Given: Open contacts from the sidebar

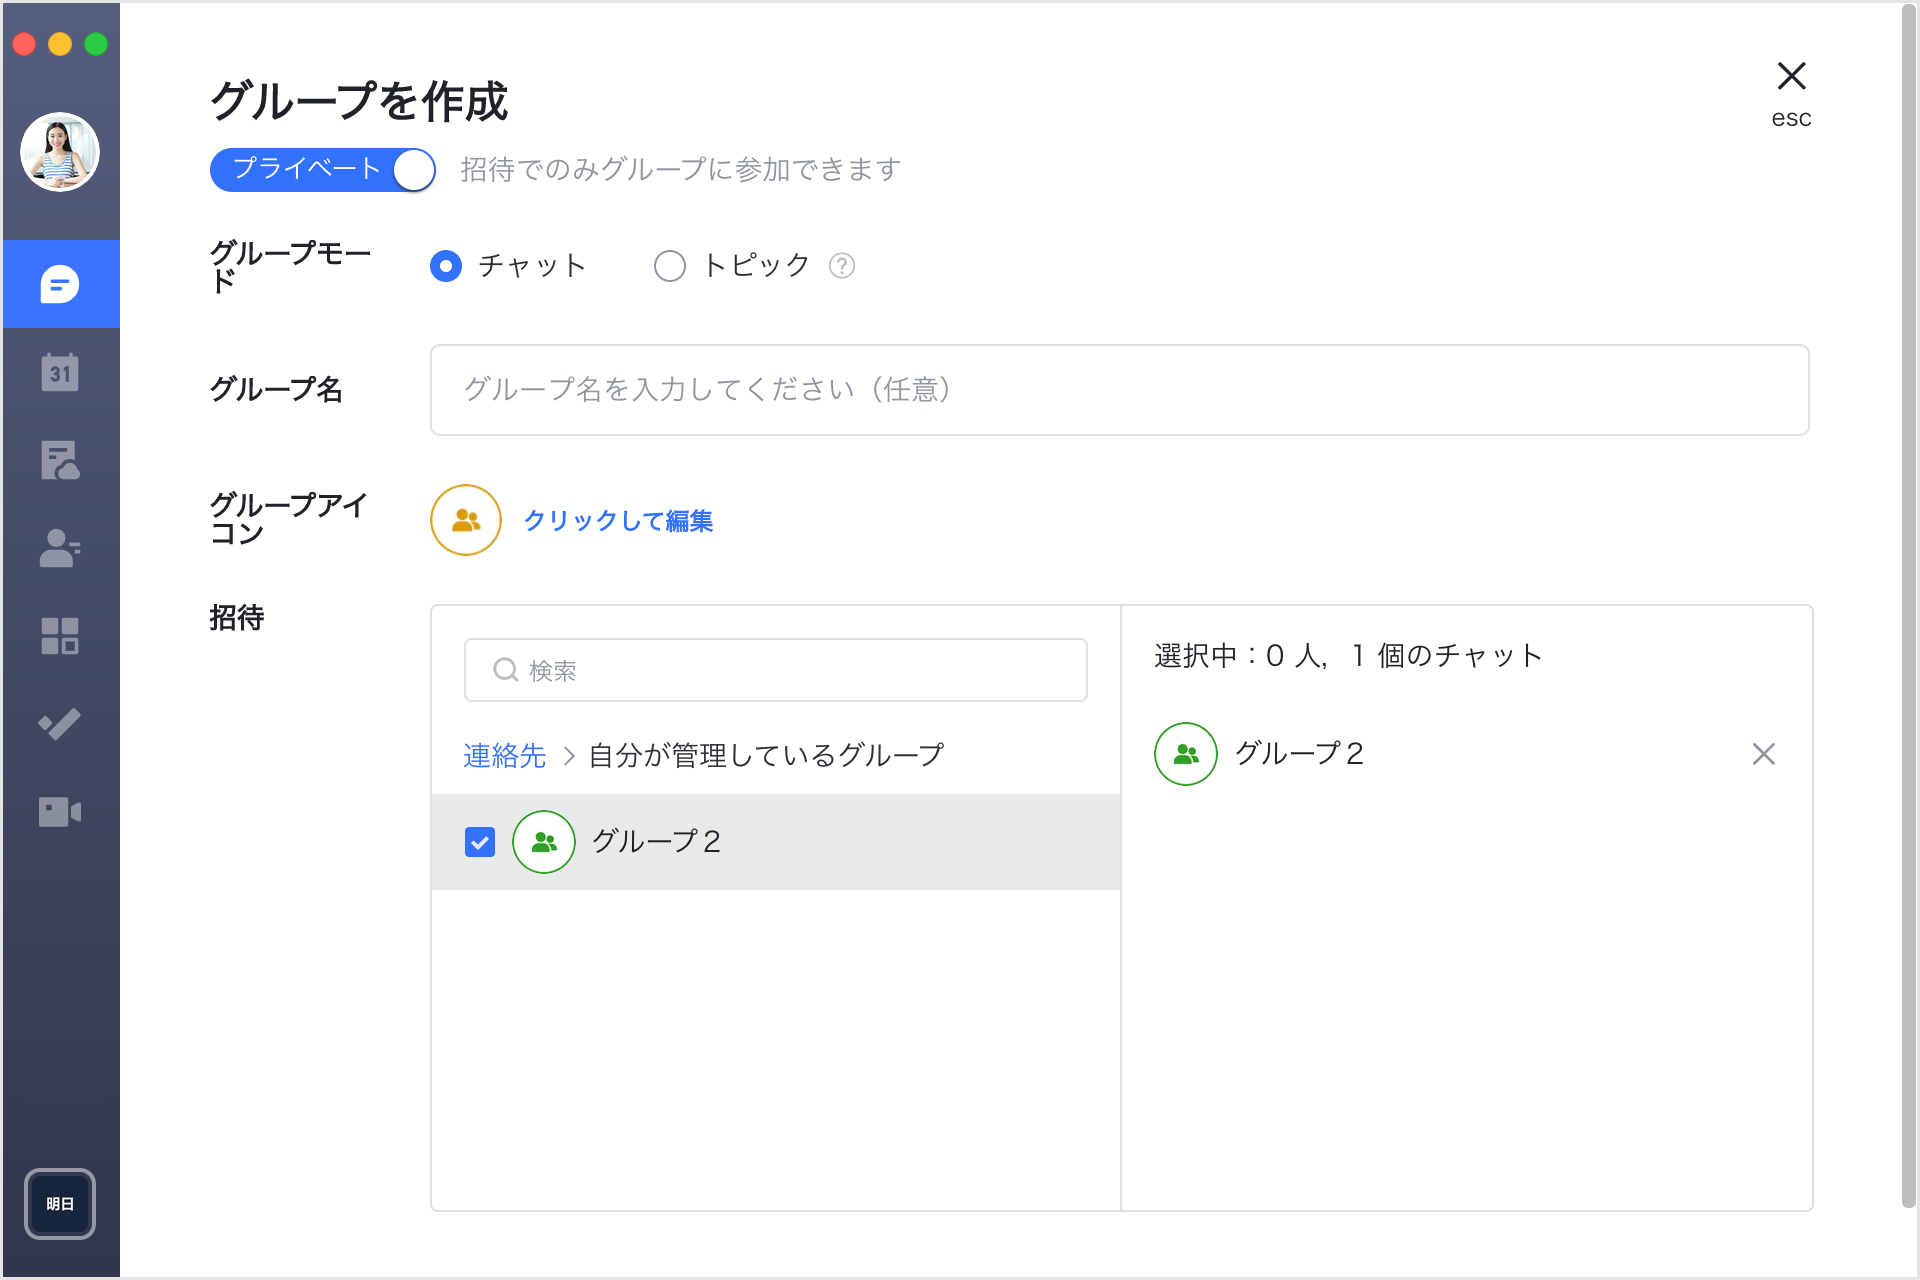Looking at the screenshot, I should [60, 548].
